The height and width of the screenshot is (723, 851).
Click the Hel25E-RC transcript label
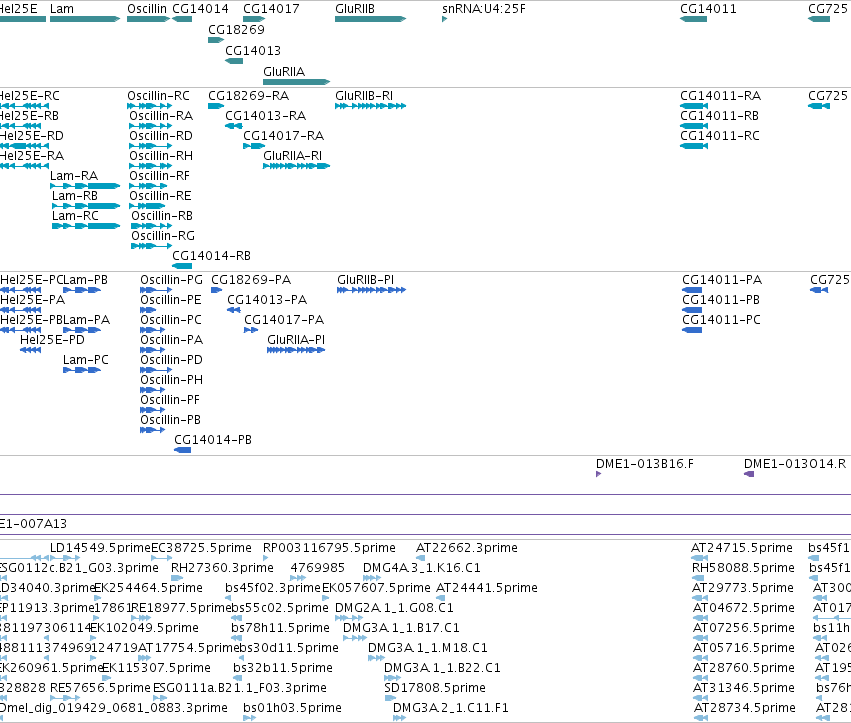pyautogui.click(x=29, y=96)
